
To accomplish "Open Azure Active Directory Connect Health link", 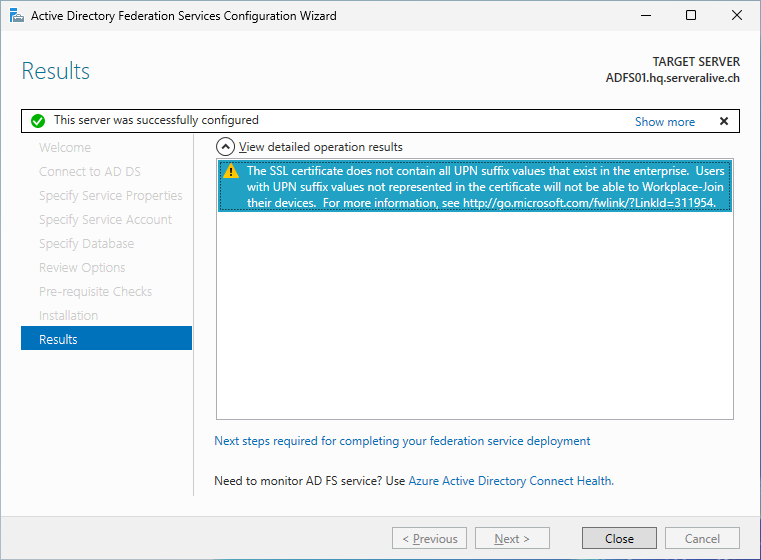I will [x=511, y=481].
